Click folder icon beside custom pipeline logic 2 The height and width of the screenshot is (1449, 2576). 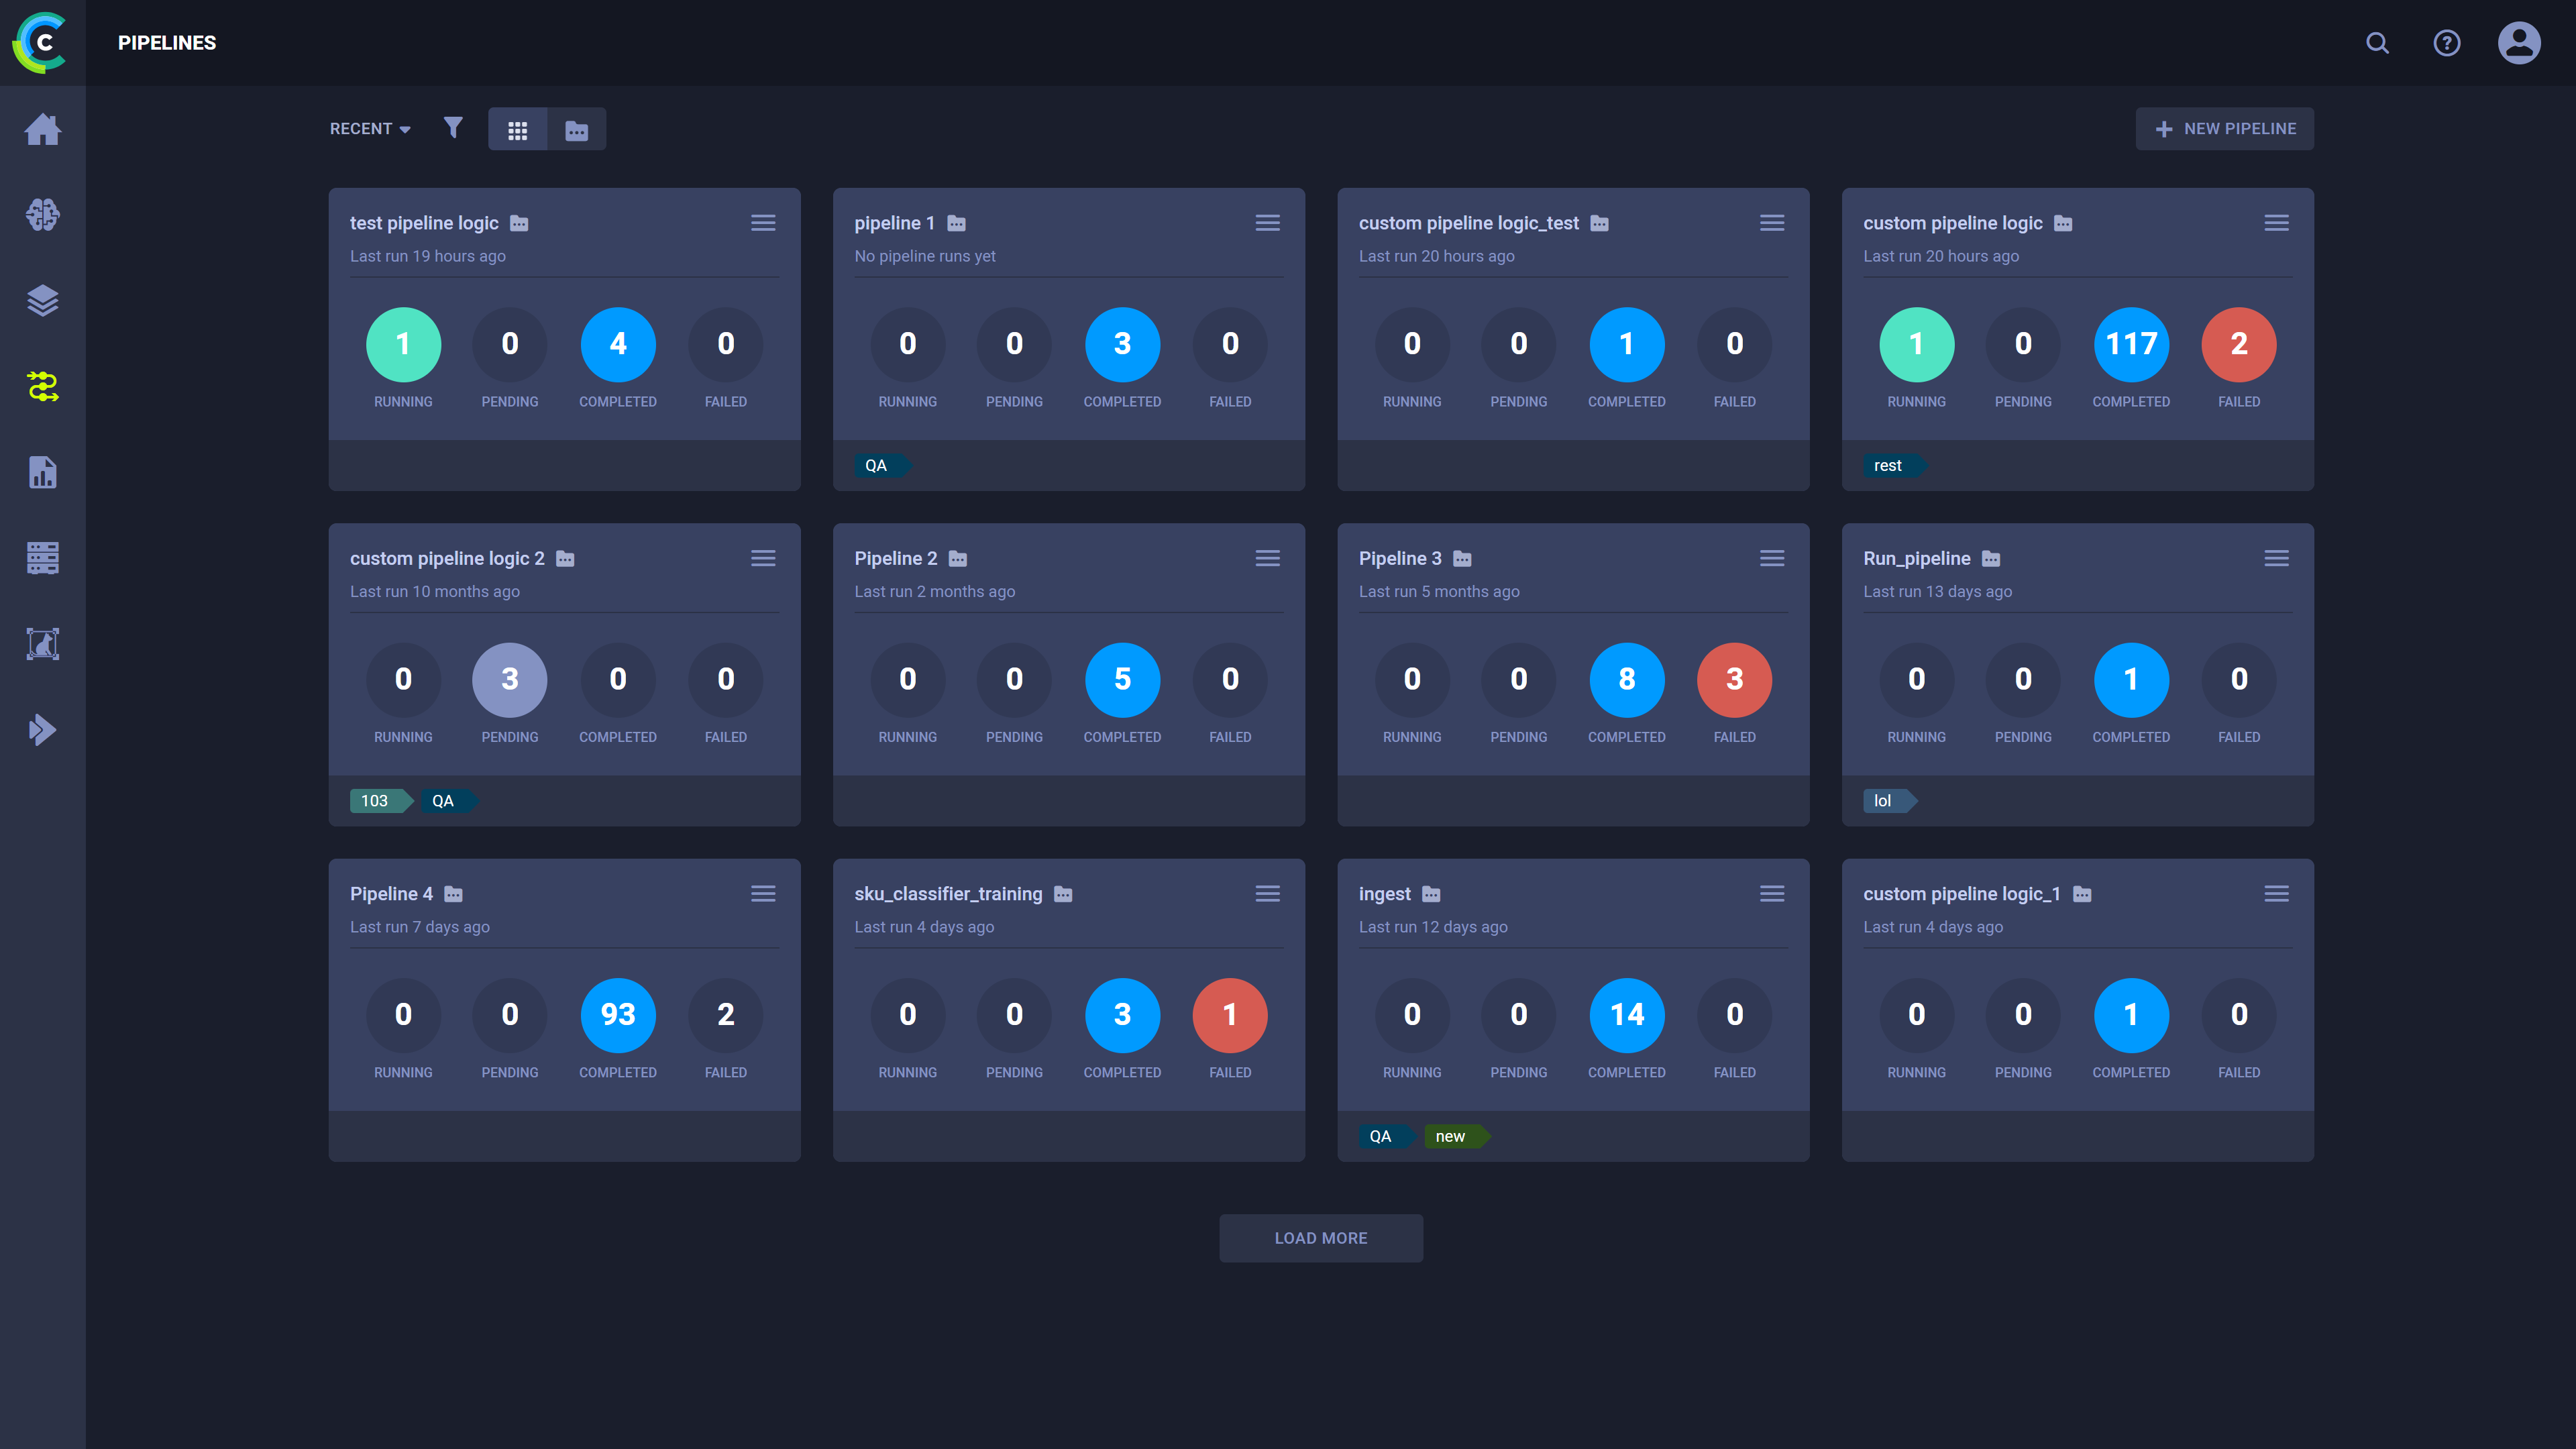565,558
